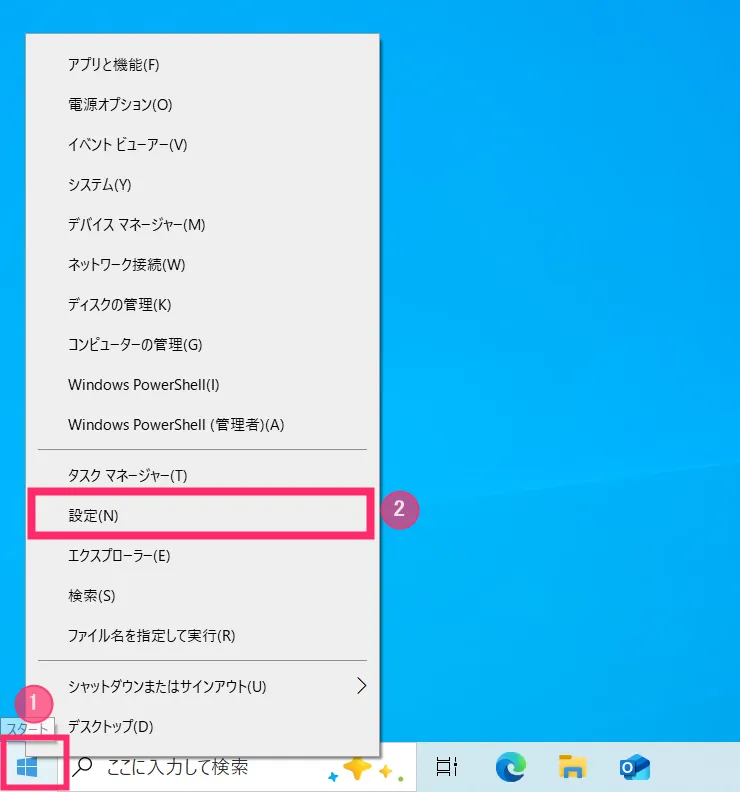Launch Windows PowerShell (管理者)(A)
This screenshot has height=792, width=740.
point(202,424)
